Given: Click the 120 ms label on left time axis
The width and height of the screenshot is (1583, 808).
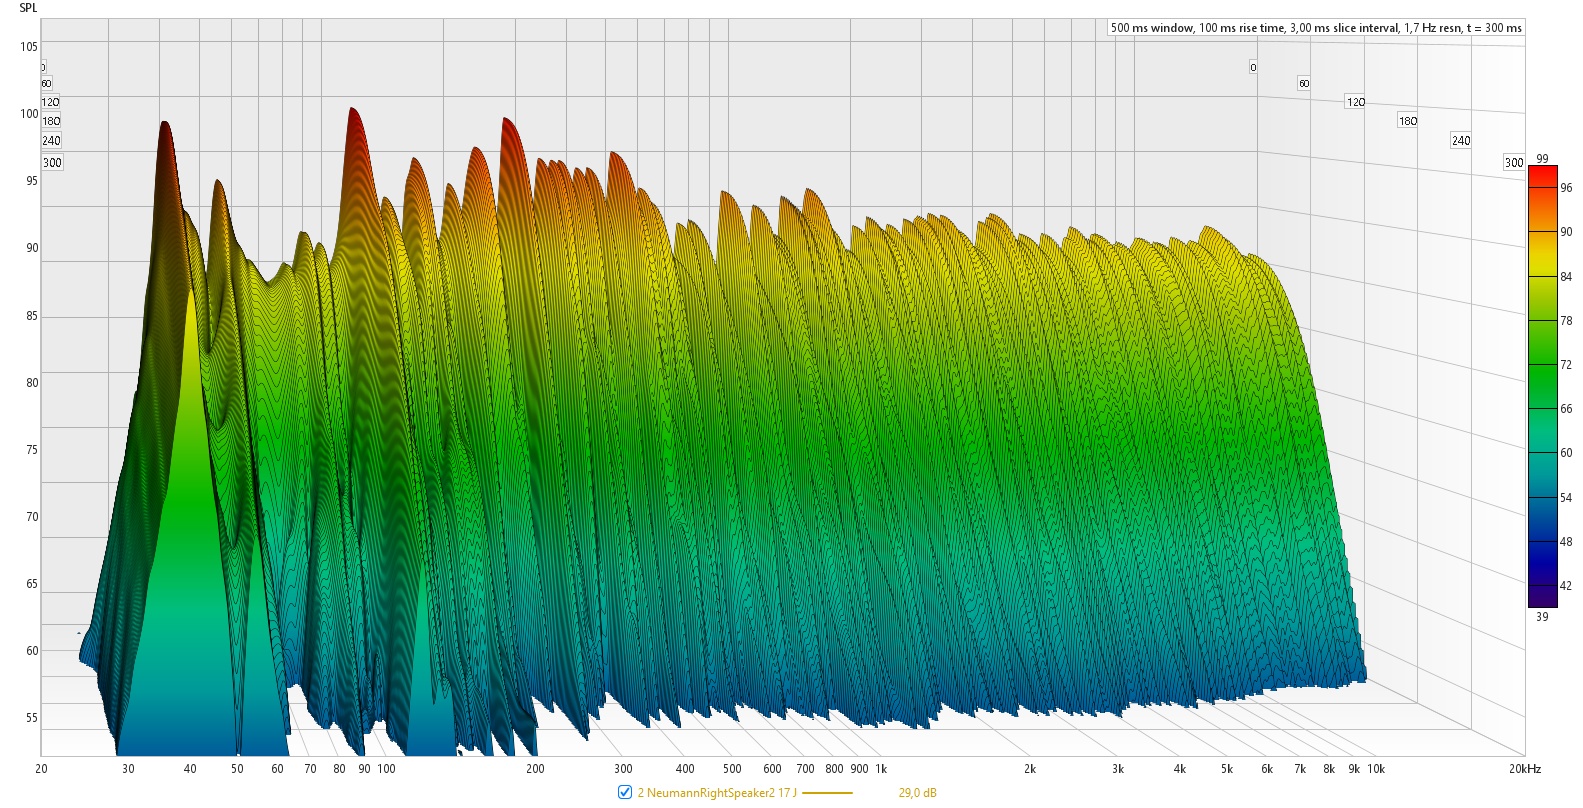Looking at the screenshot, I should click(x=51, y=102).
